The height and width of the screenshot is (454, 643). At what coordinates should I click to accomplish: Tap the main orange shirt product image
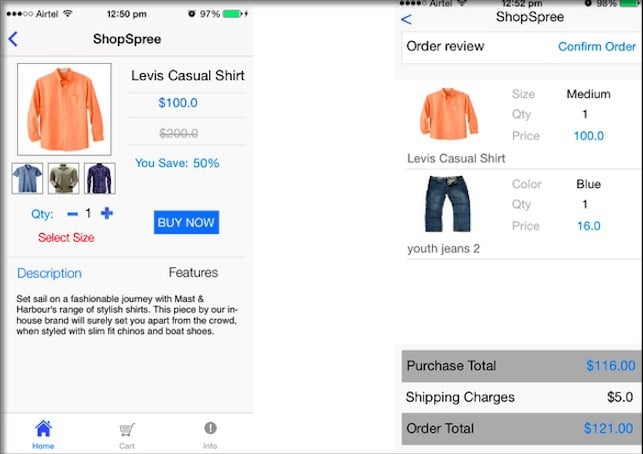click(64, 109)
